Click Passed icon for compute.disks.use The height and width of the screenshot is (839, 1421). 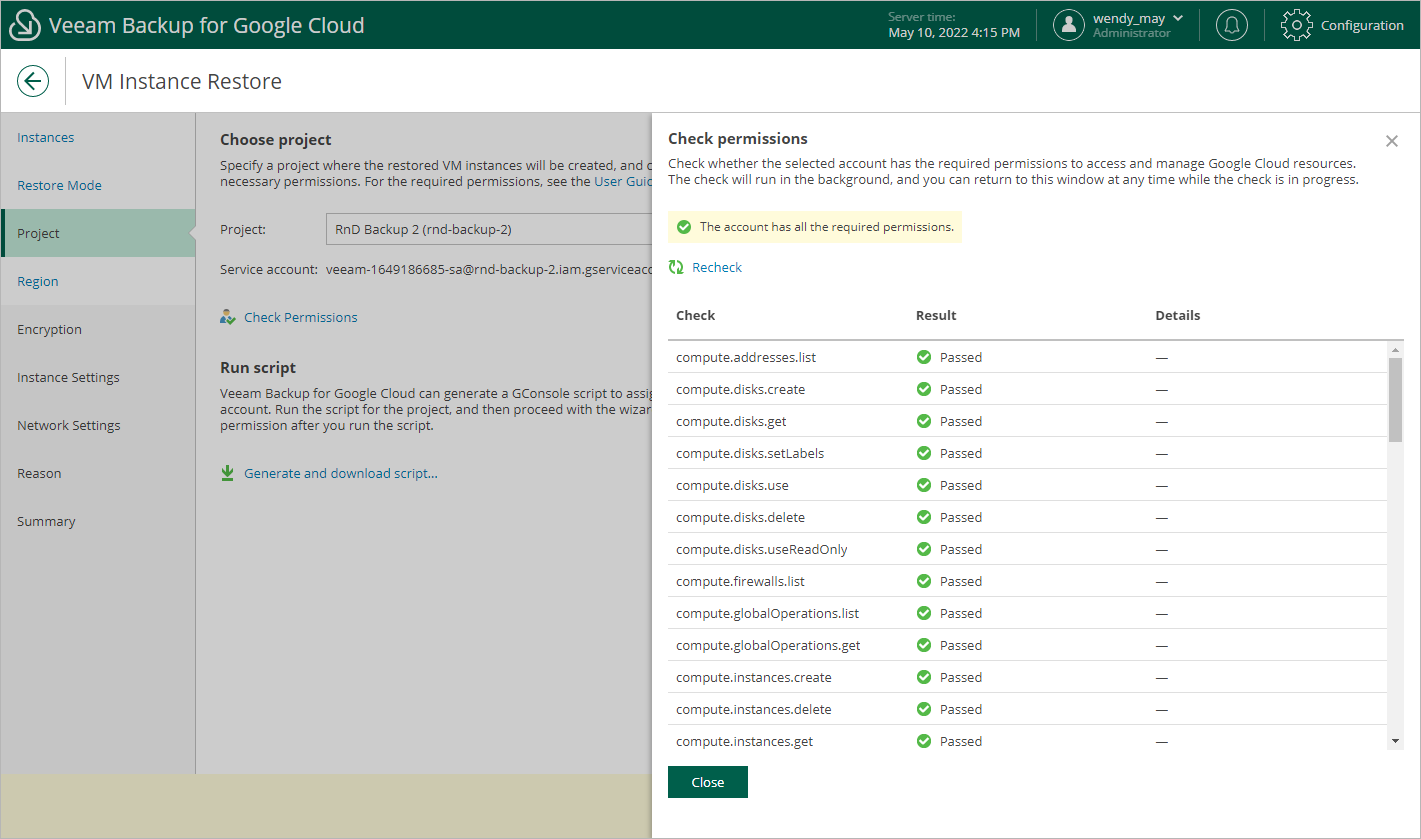(x=924, y=485)
